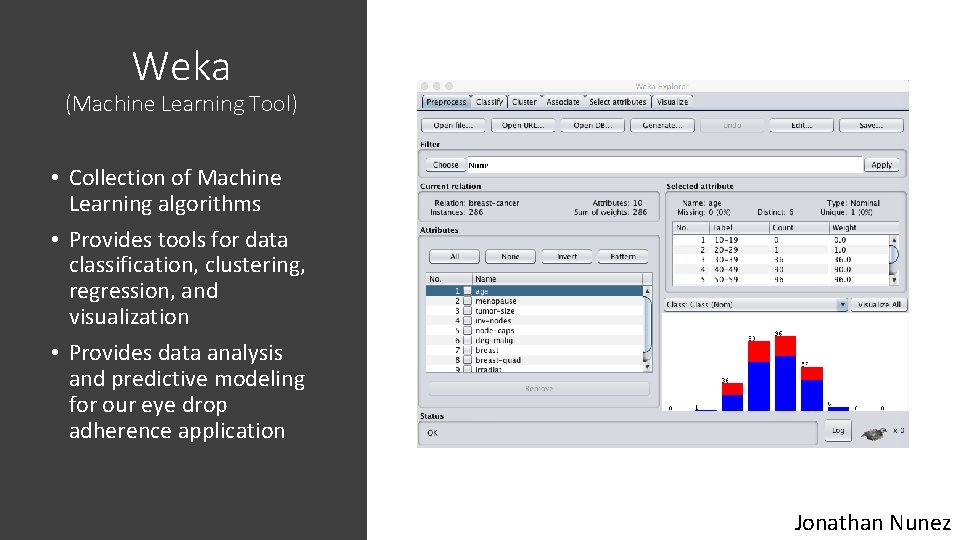The height and width of the screenshot is (540, 960).
Task: Select the 10-19 label row
Action: pyautogui.click(x=781, y=240)
